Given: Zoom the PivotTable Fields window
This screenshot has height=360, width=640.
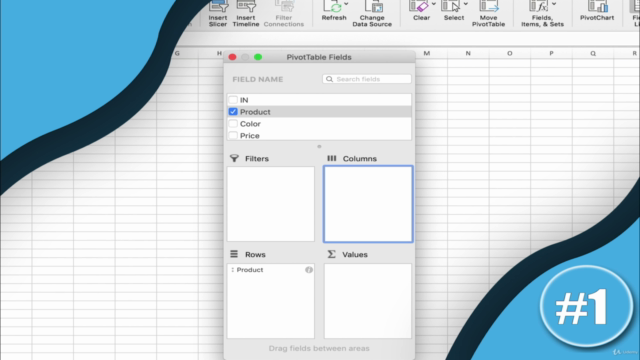Looking at the screenshot, I should tap(258, 57).
